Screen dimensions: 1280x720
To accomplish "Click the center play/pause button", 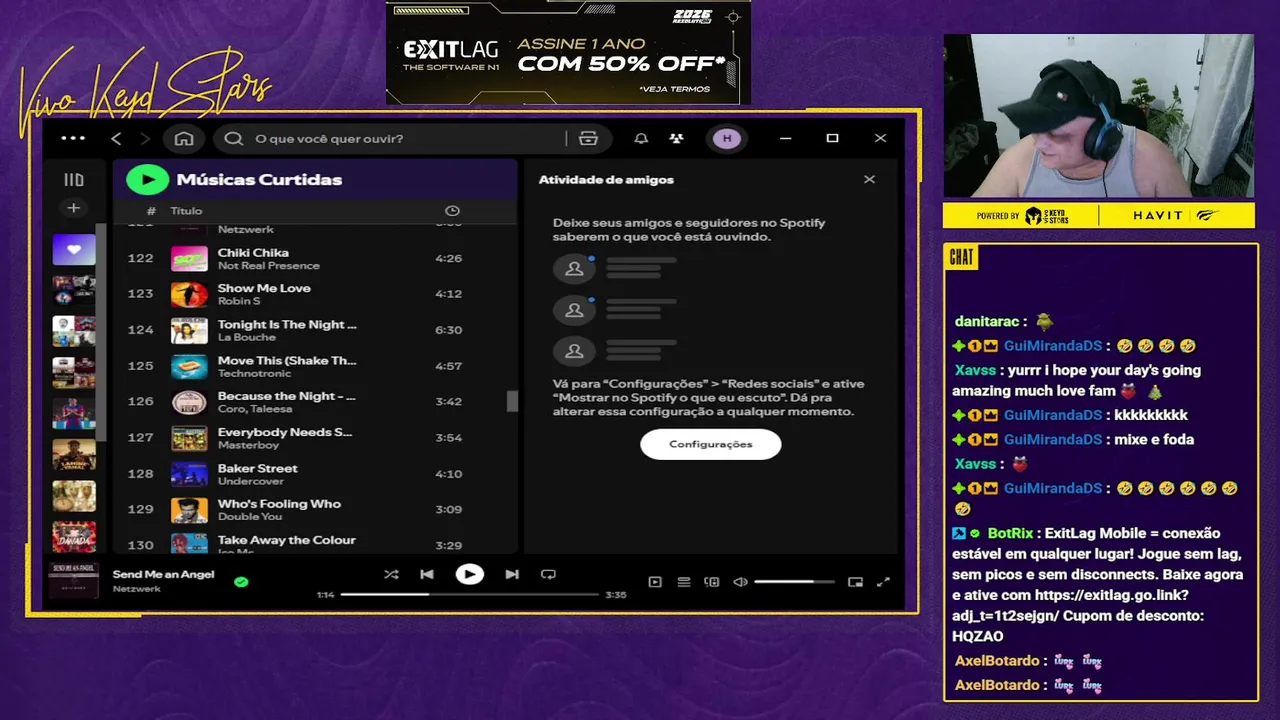I will [469, 574].
